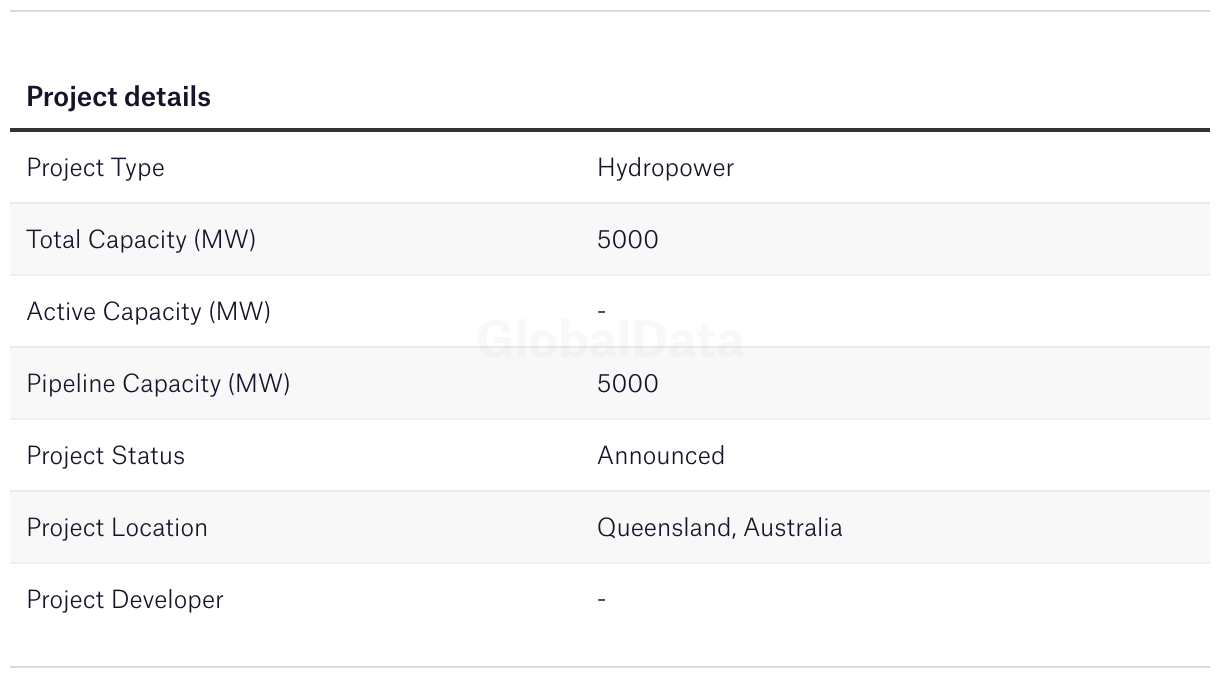Viewport: 1220px width, 678px height.
Task: Select the Total Capacity (MW) label
Action: pos(141,240)
